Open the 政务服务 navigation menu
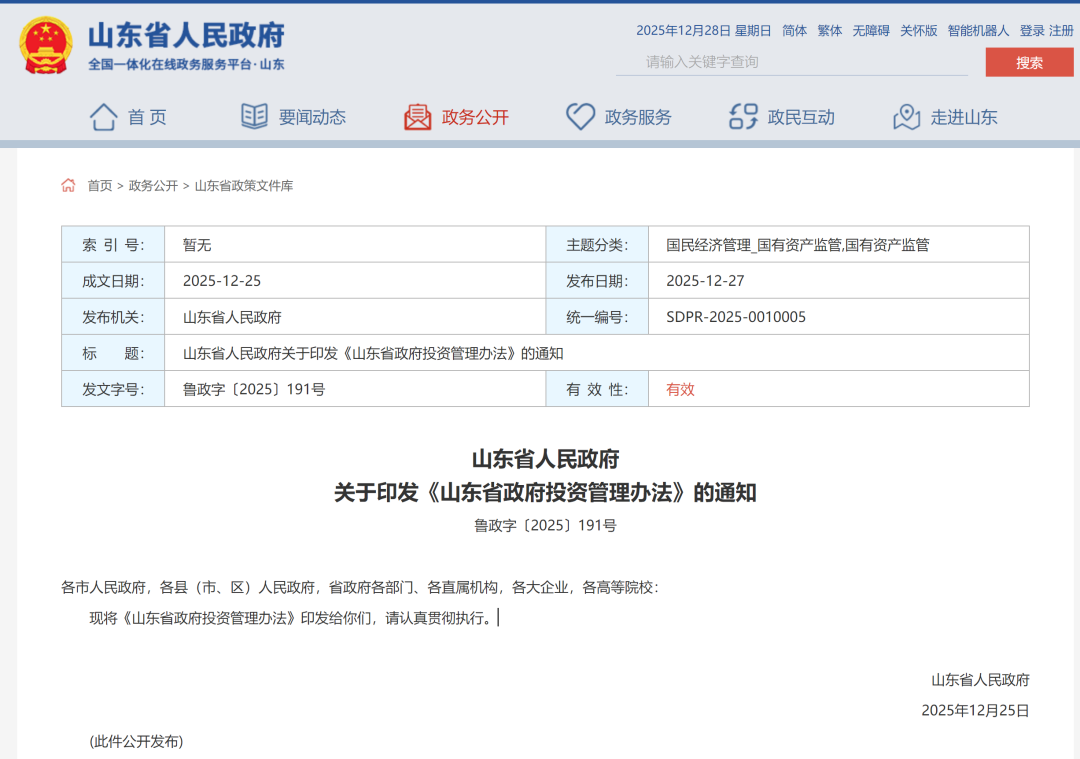This screenshot has height=759, width=1080. pyautogui.click(x=638, y=117)
